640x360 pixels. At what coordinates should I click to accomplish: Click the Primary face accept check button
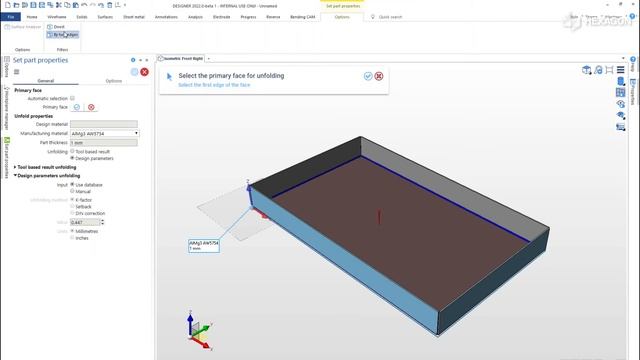tap(77, 107)
